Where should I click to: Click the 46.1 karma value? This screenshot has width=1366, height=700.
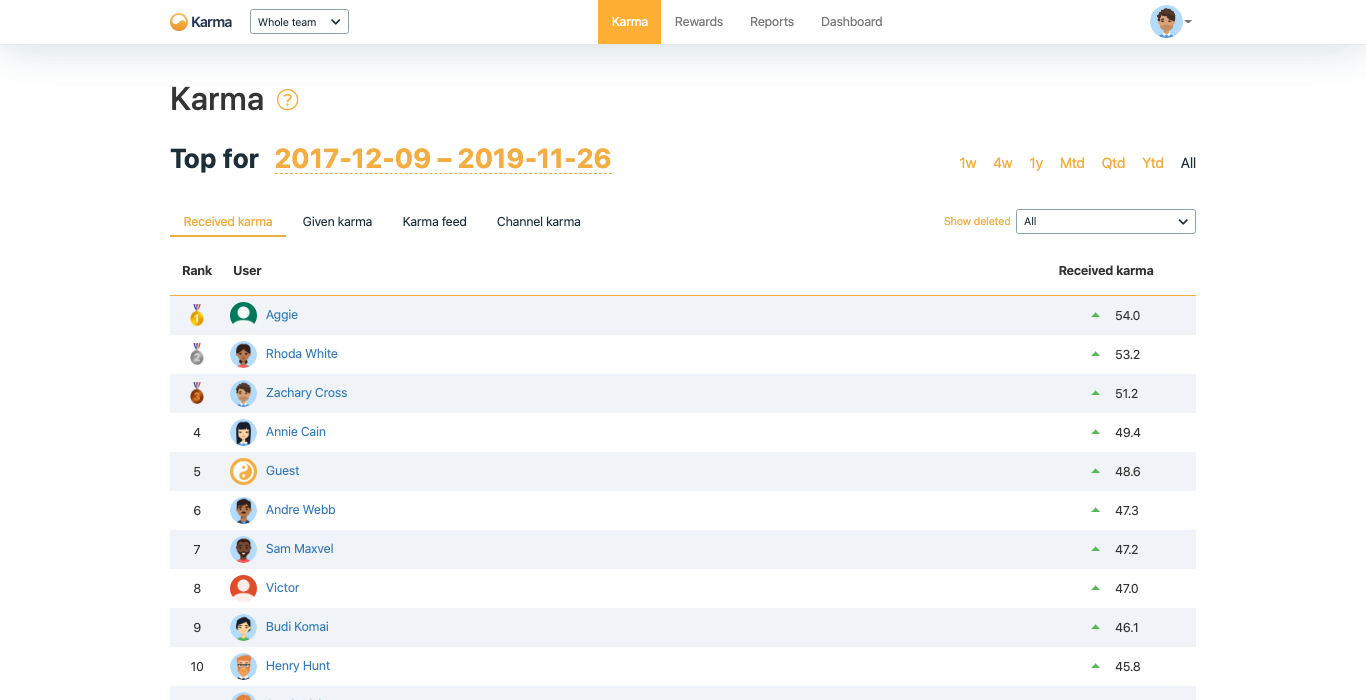pyautogui.click(x=1127, y=627)
